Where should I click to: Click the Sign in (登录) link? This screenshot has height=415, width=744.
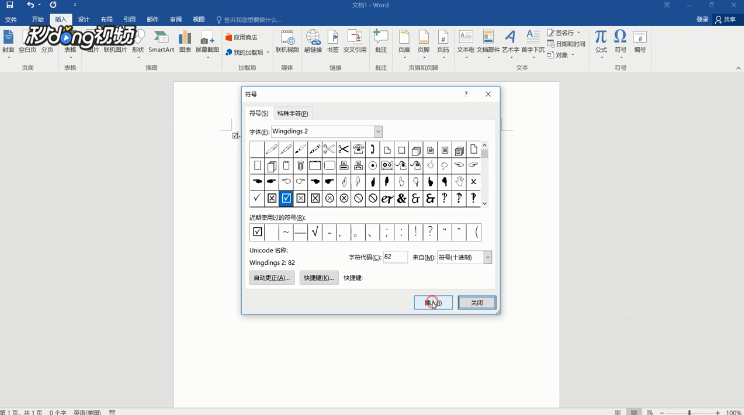pos(702,19)
